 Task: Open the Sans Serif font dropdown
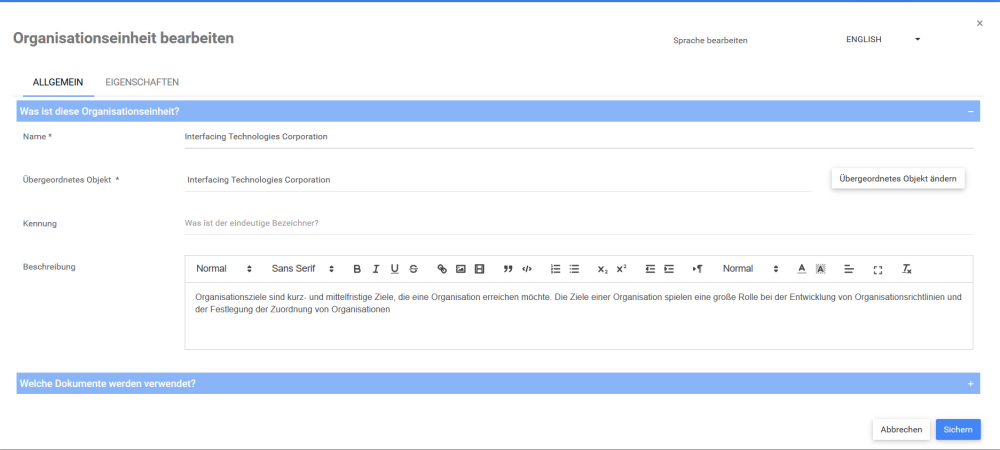point(302,269)
